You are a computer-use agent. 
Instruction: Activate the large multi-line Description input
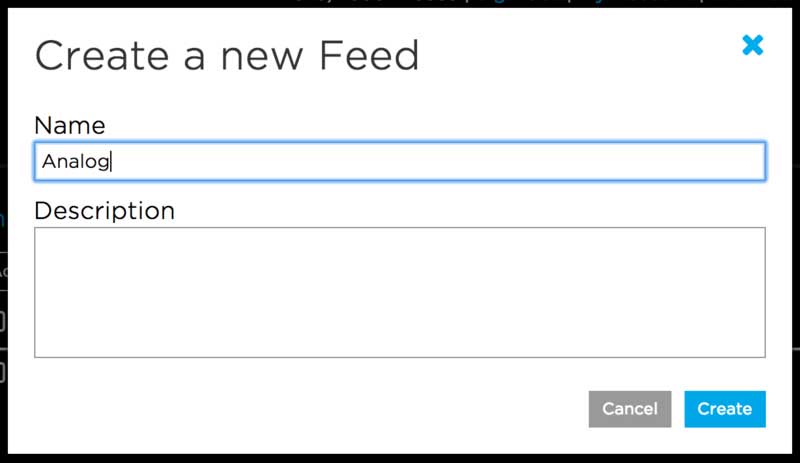coord(400,292)
